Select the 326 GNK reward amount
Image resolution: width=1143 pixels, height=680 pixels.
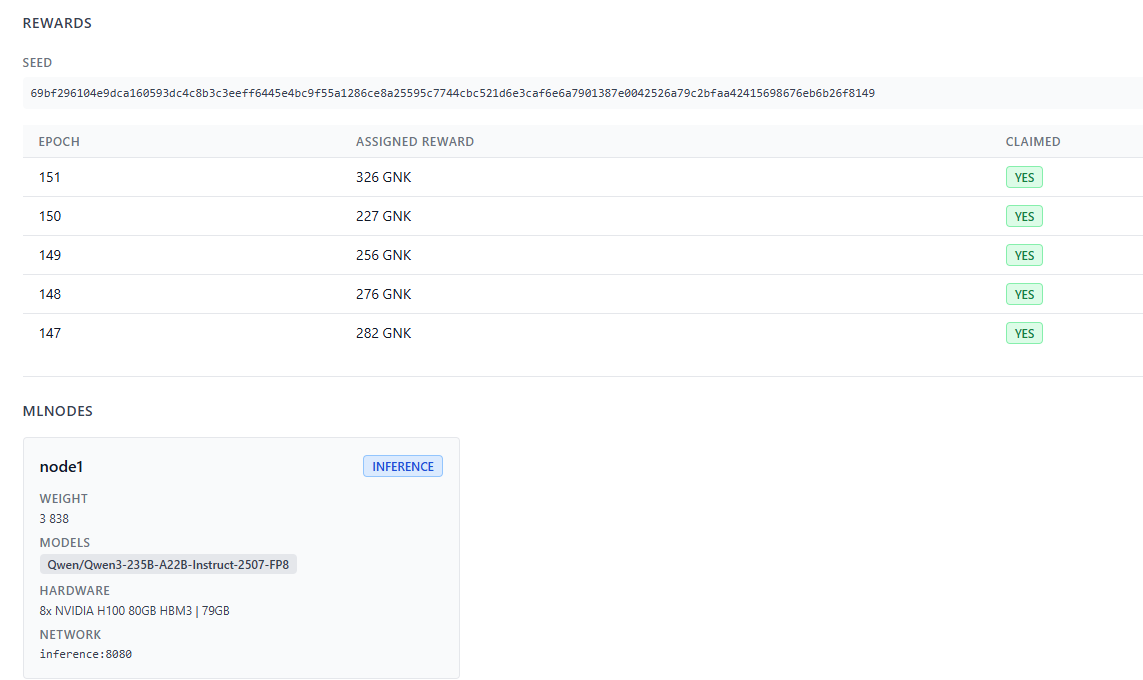(x=383, y=177)
